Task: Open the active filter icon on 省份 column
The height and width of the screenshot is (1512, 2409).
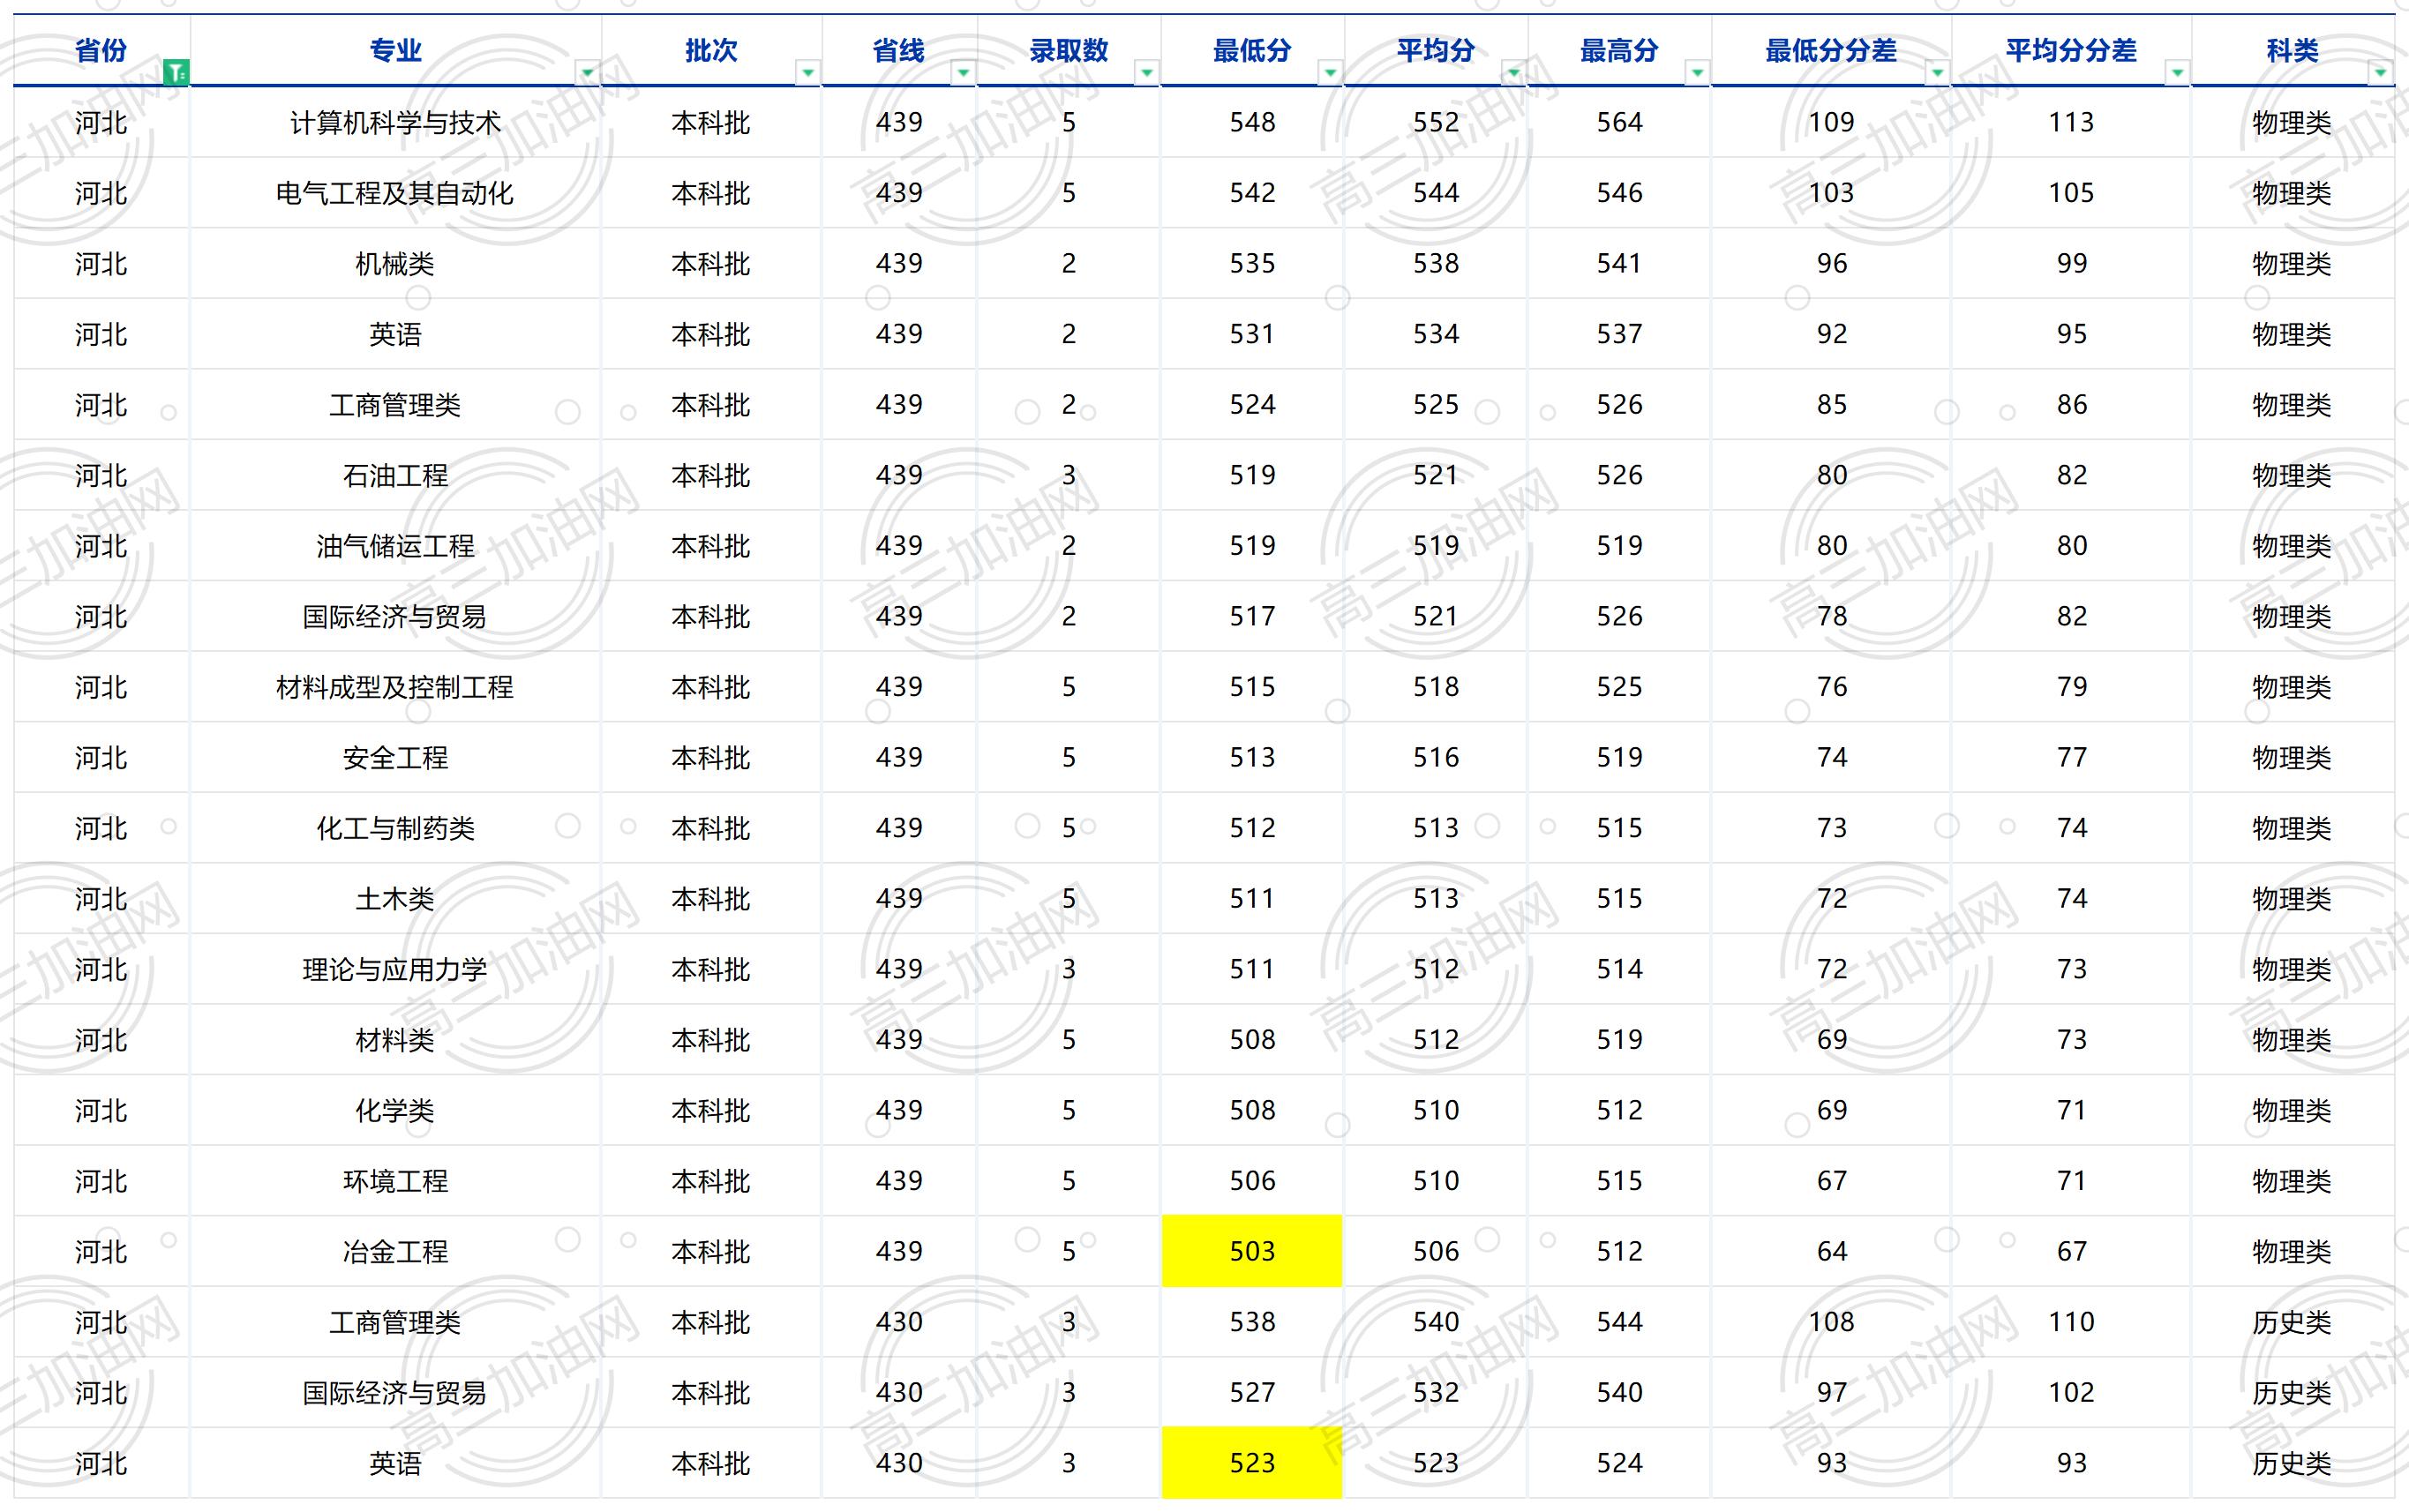Action: click(x=176, y=72)
